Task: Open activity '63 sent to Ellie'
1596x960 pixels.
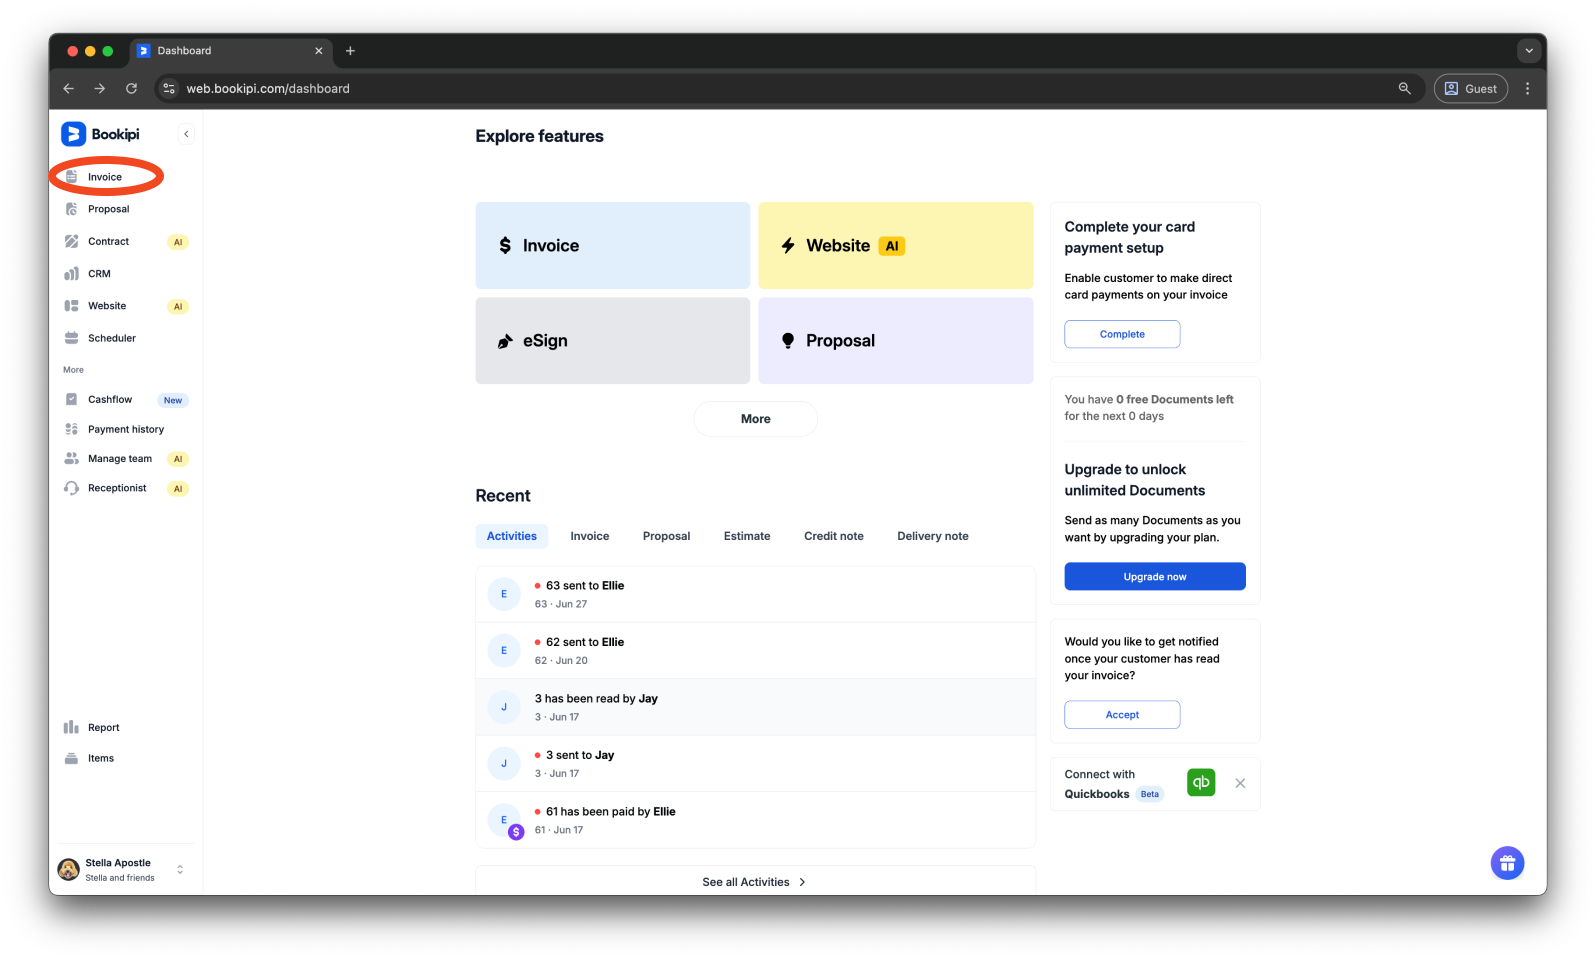Action: 755,594
